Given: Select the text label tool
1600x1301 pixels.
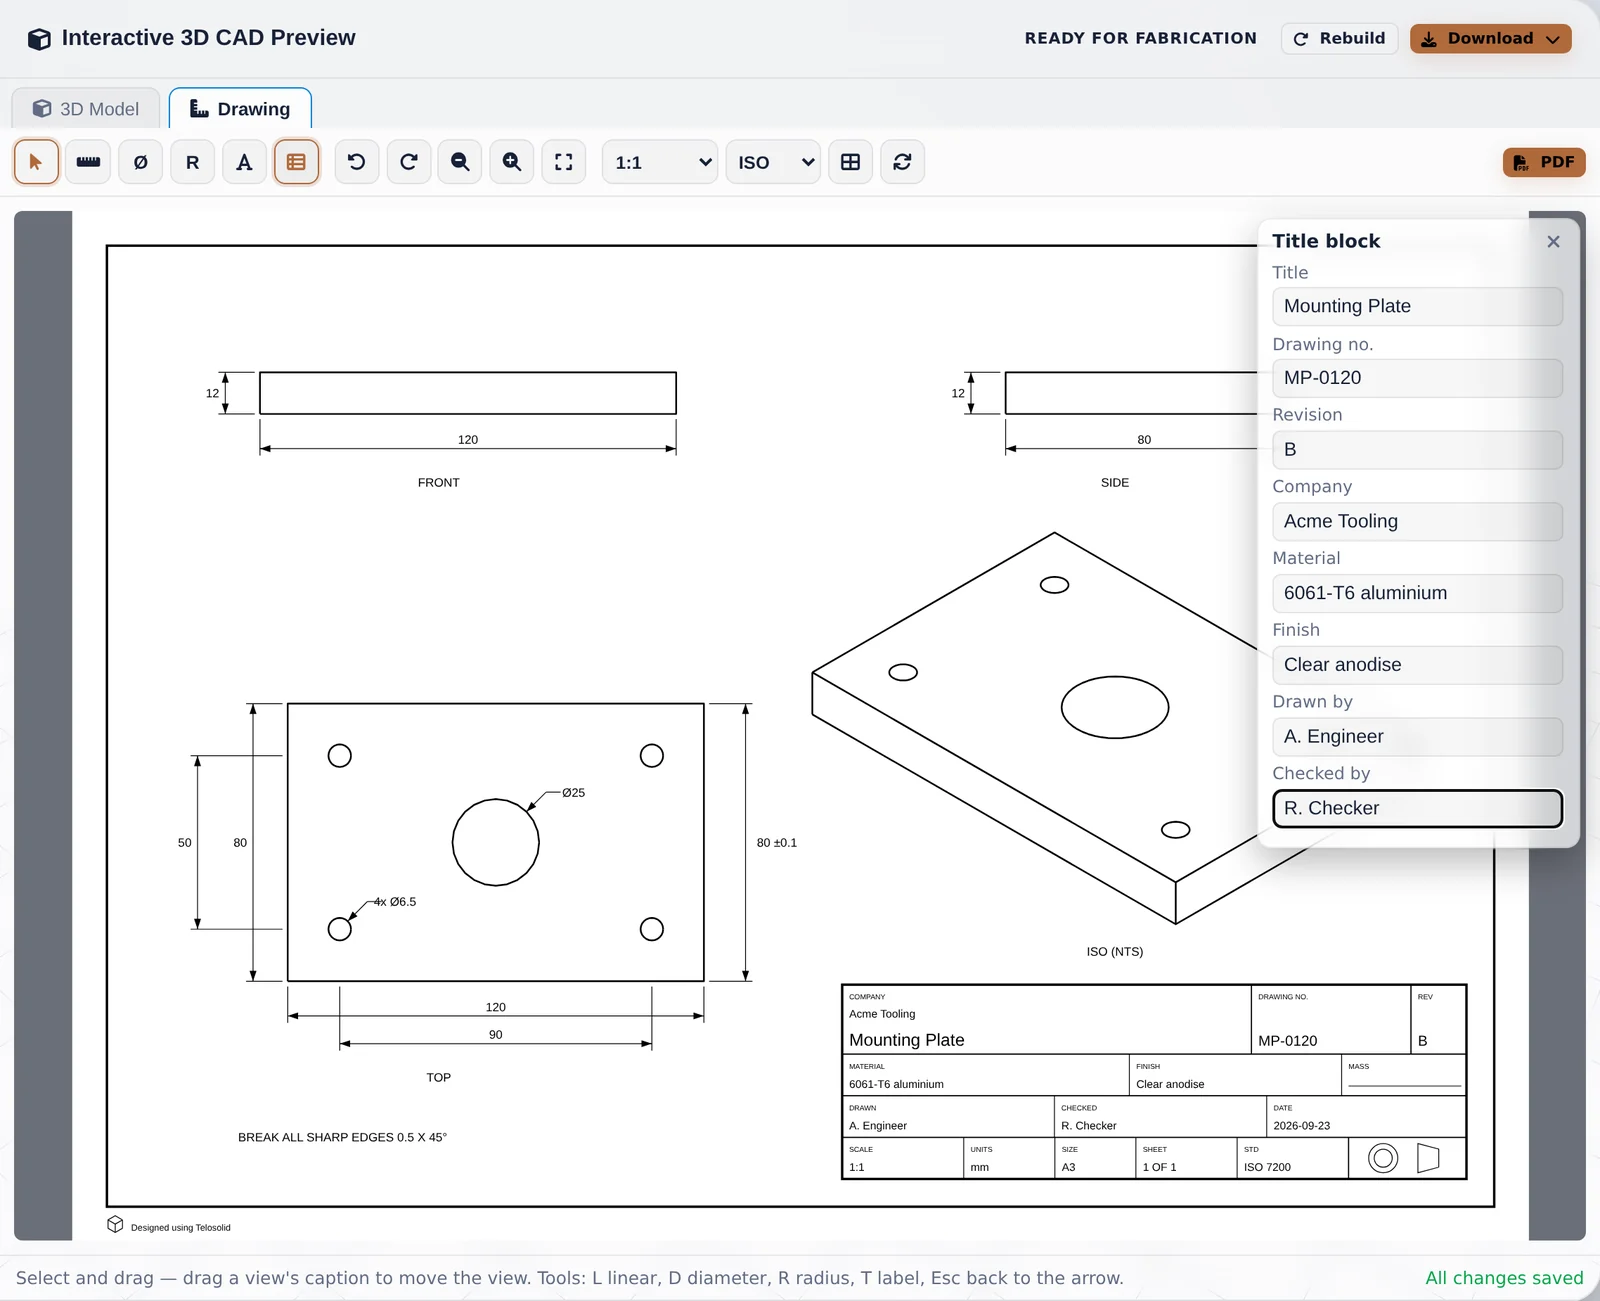Looking at the screenshot, I should pyautogui.click(x=244, y=162).
